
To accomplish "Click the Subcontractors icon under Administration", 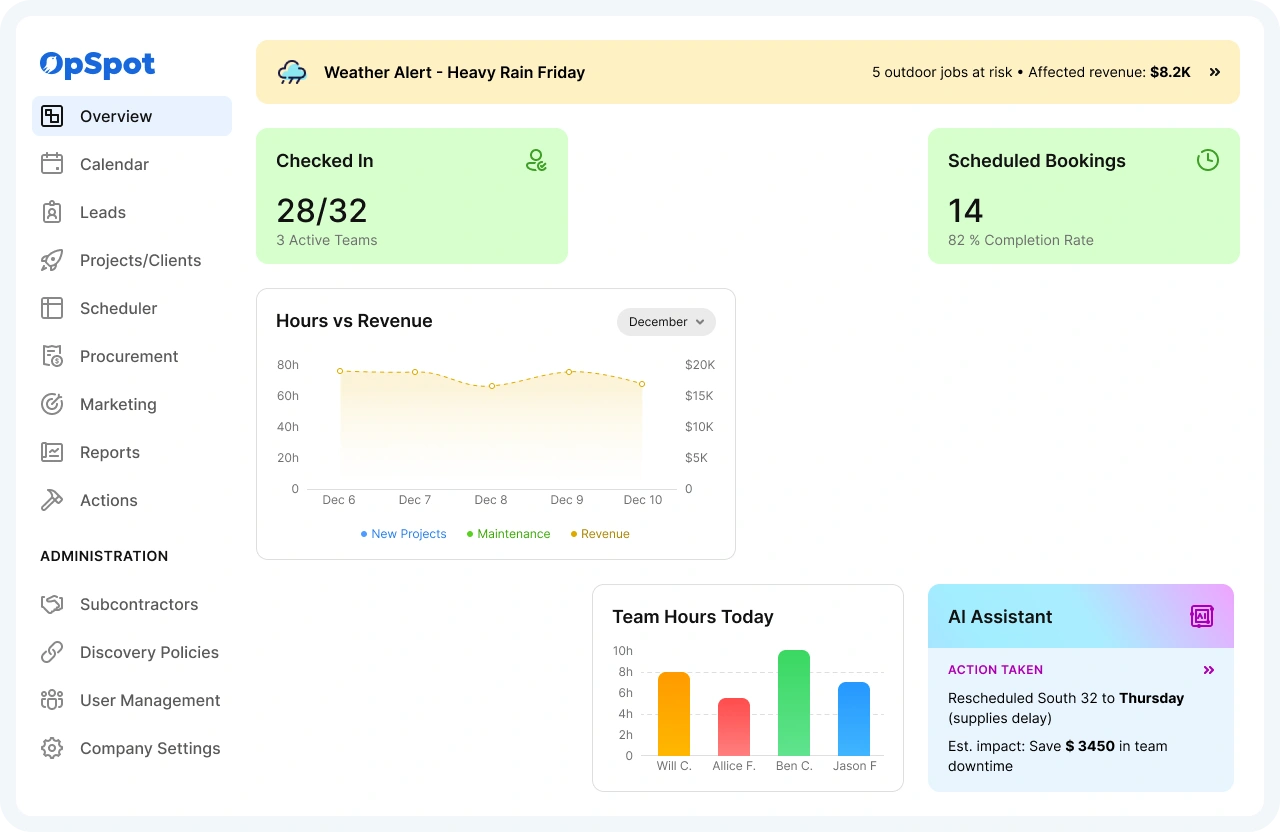I will pos(52,604).
